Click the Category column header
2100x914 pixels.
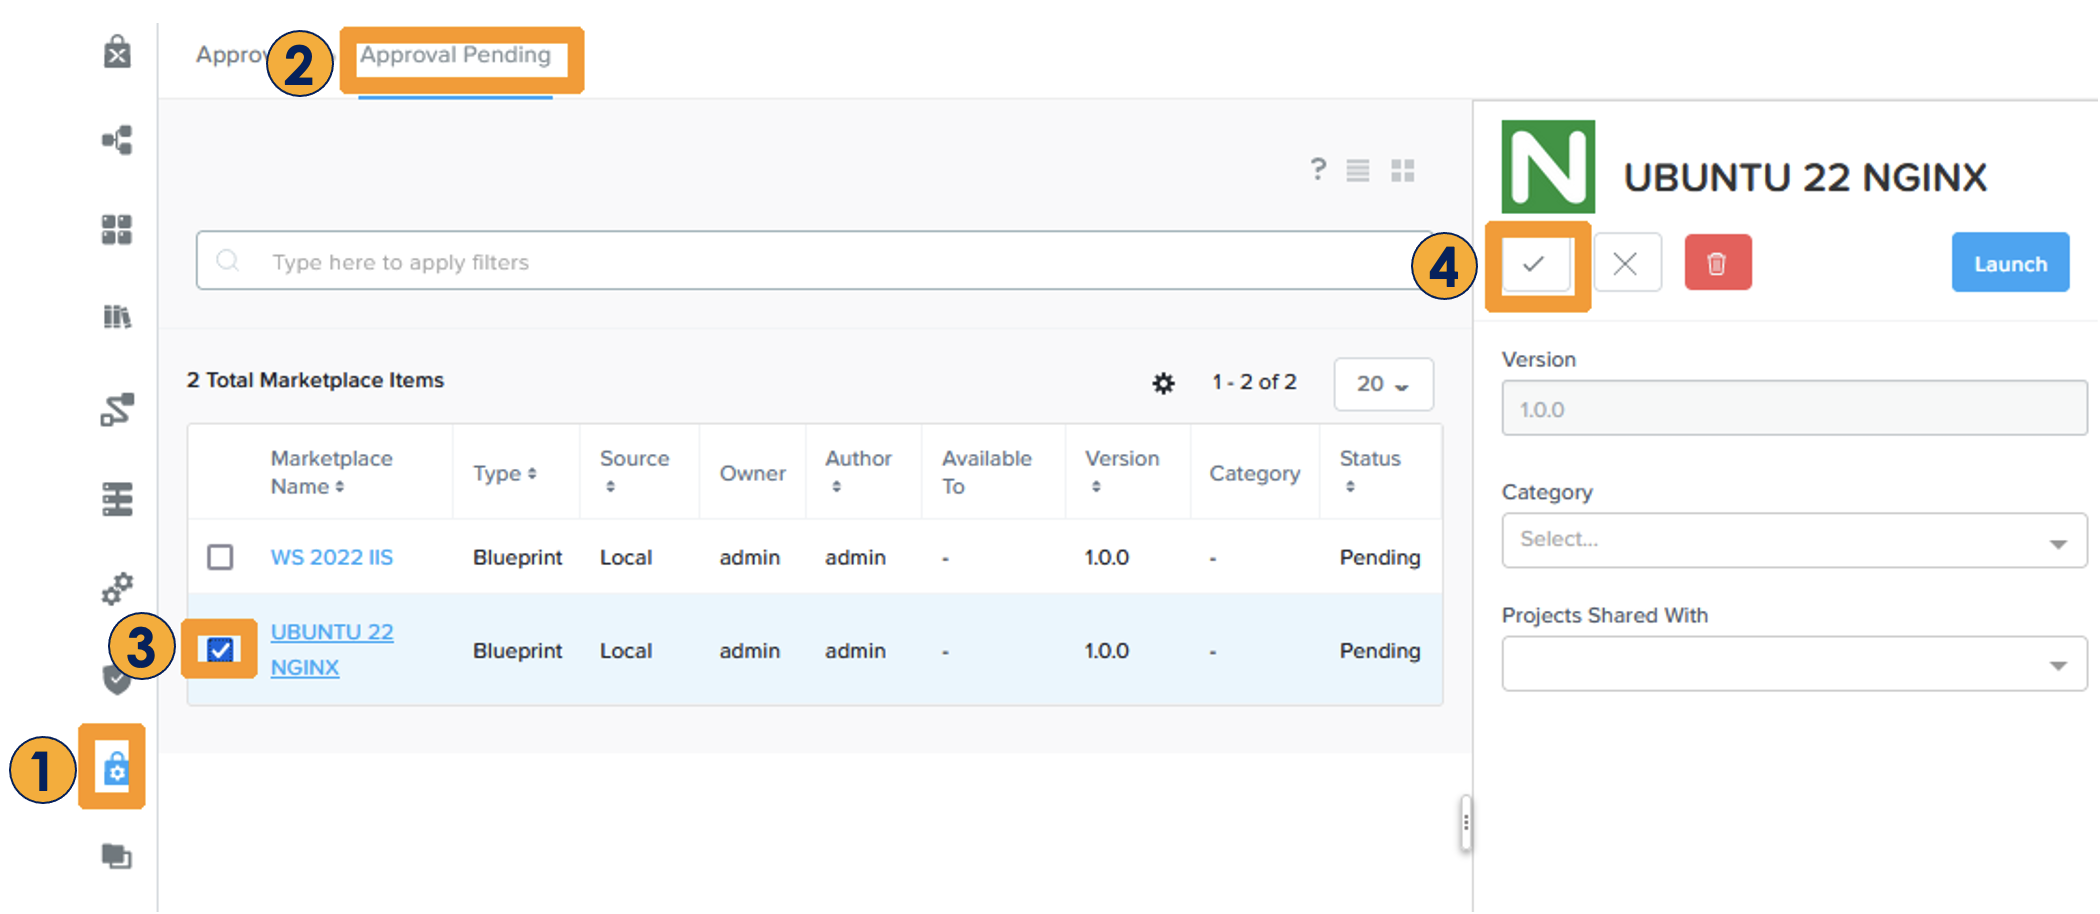point(1254,473)
